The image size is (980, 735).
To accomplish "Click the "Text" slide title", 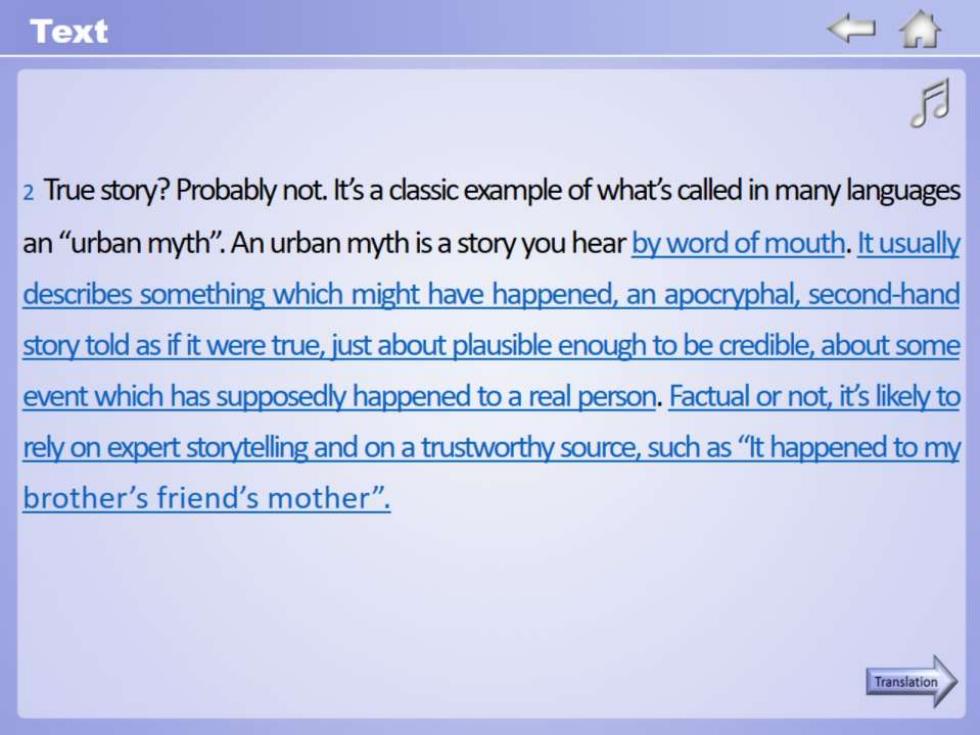I will (x=68, y=31).
